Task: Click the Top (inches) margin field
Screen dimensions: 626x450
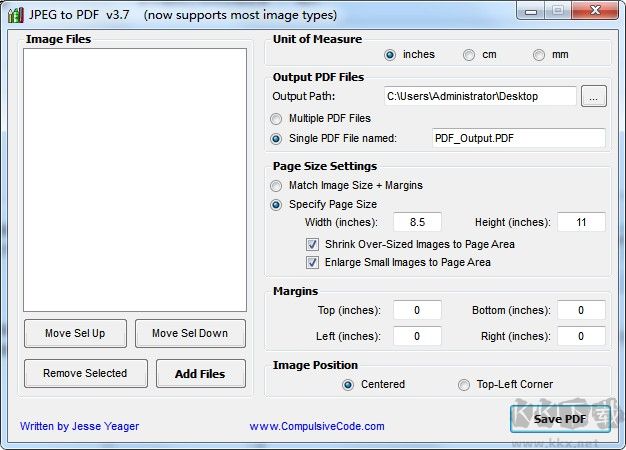Action: [417, 310]
